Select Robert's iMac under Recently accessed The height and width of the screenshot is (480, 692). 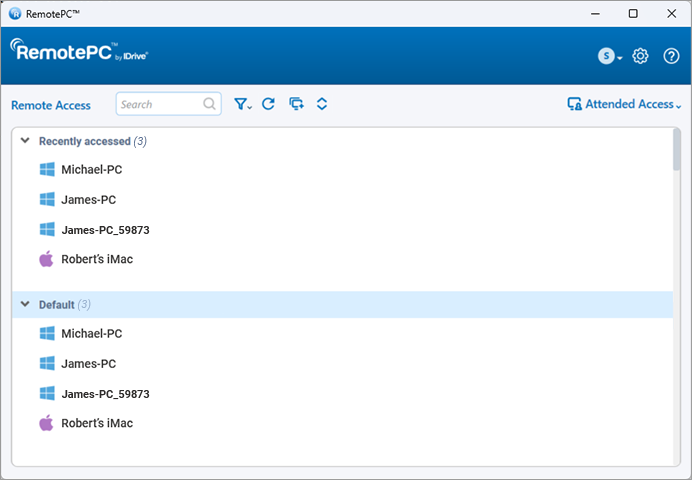(97, 259)
